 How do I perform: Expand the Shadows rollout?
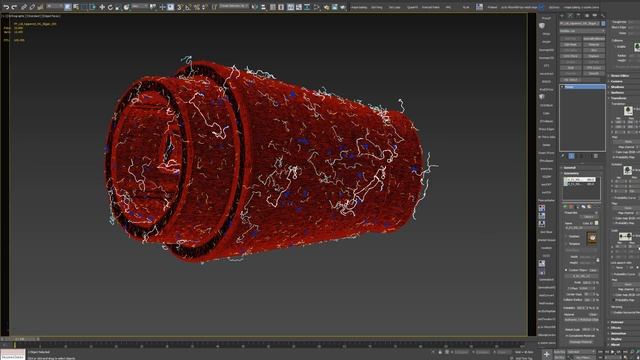[x=624, y=87]
